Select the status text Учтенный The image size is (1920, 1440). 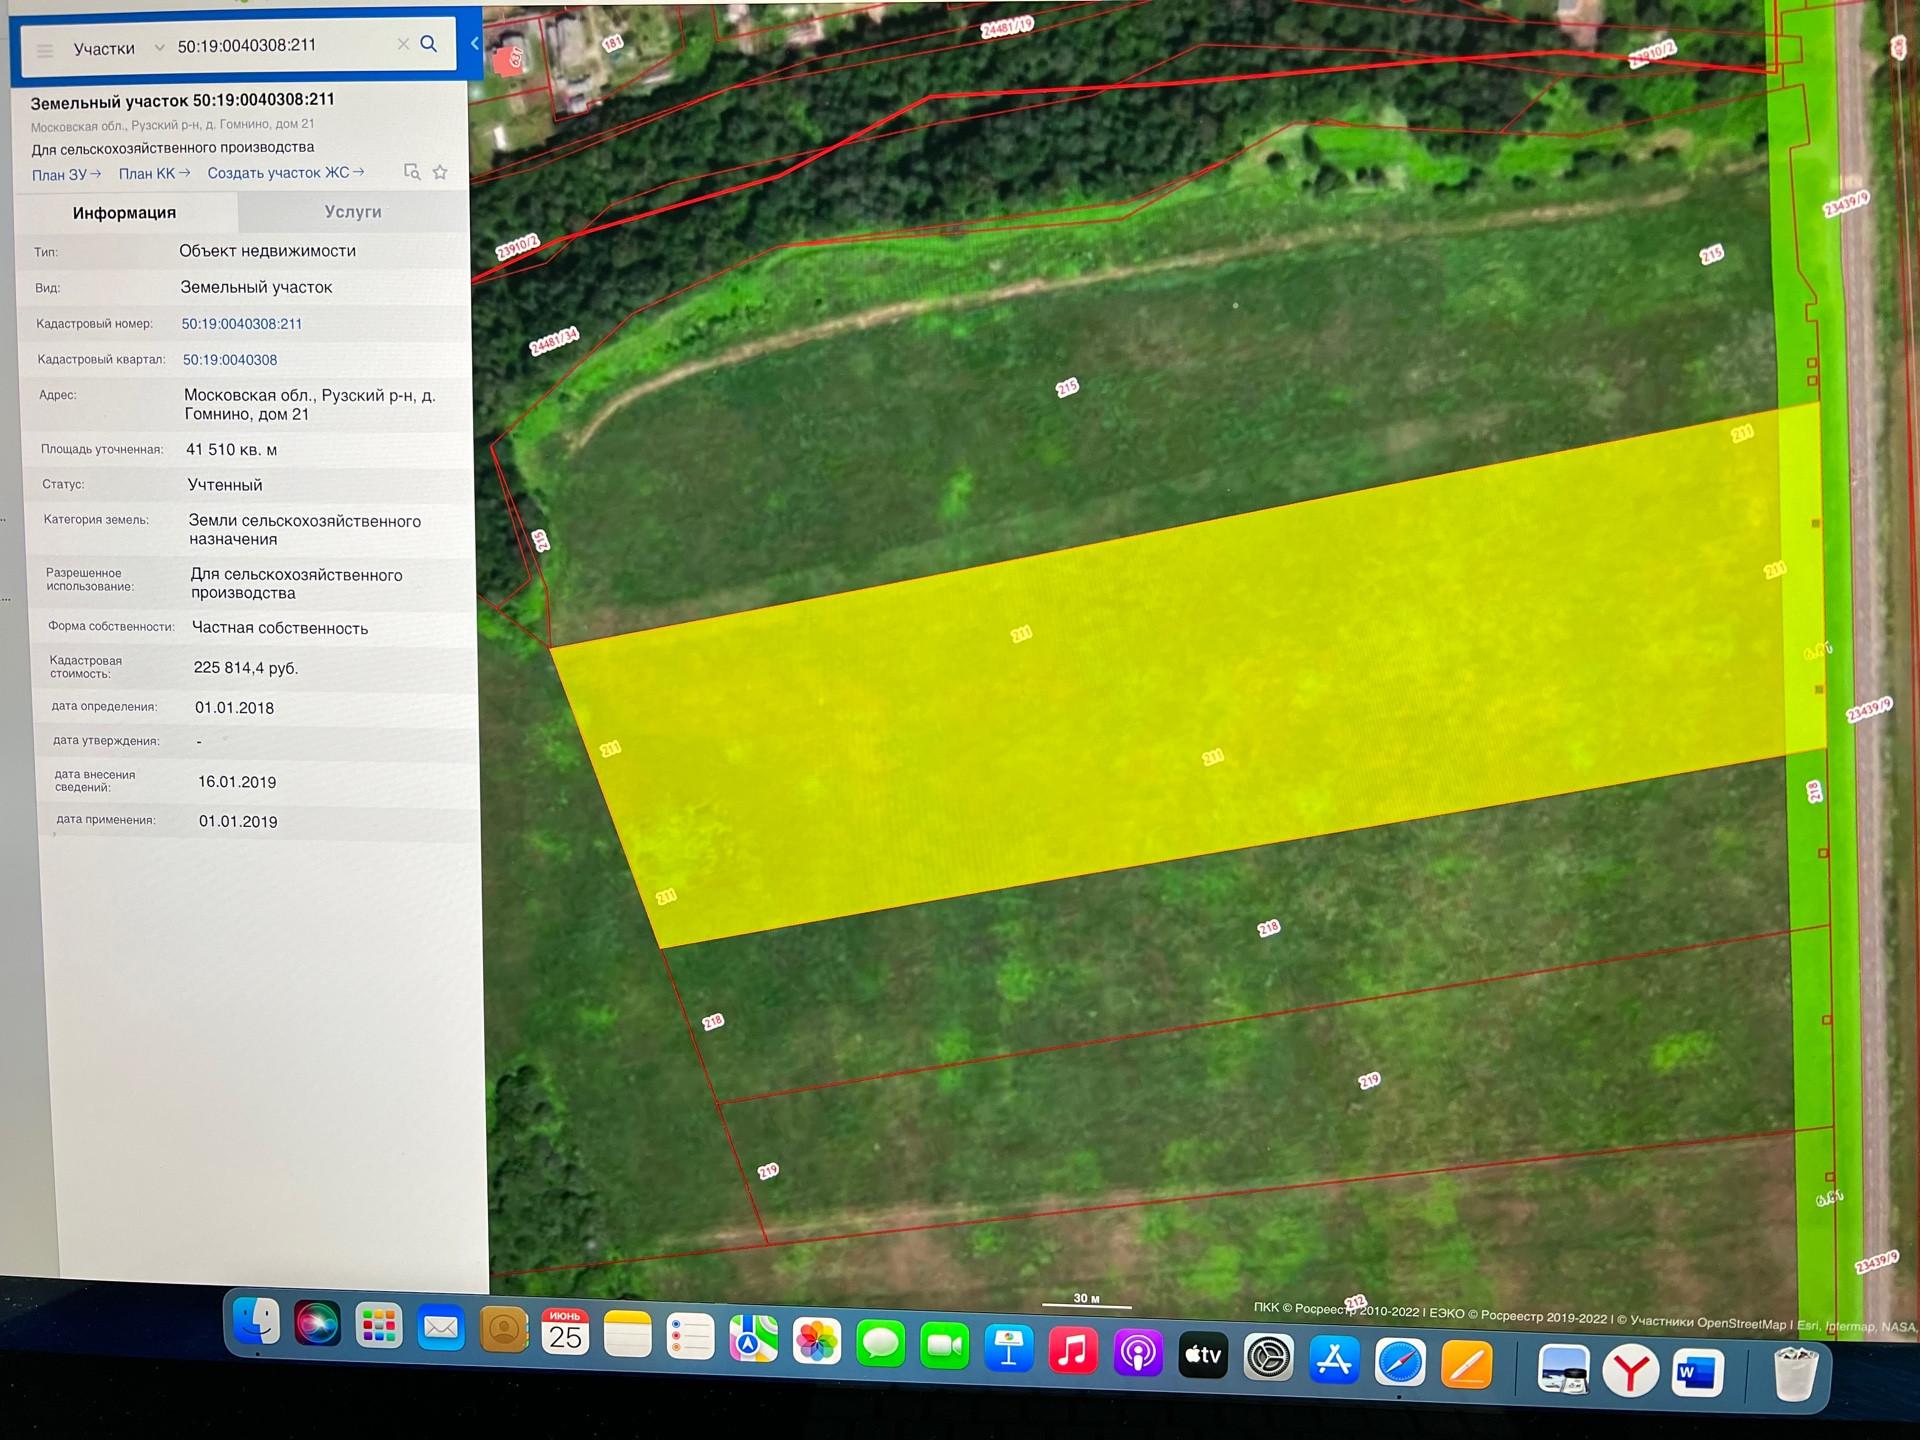pyautogui.click(x=225, y=485)
